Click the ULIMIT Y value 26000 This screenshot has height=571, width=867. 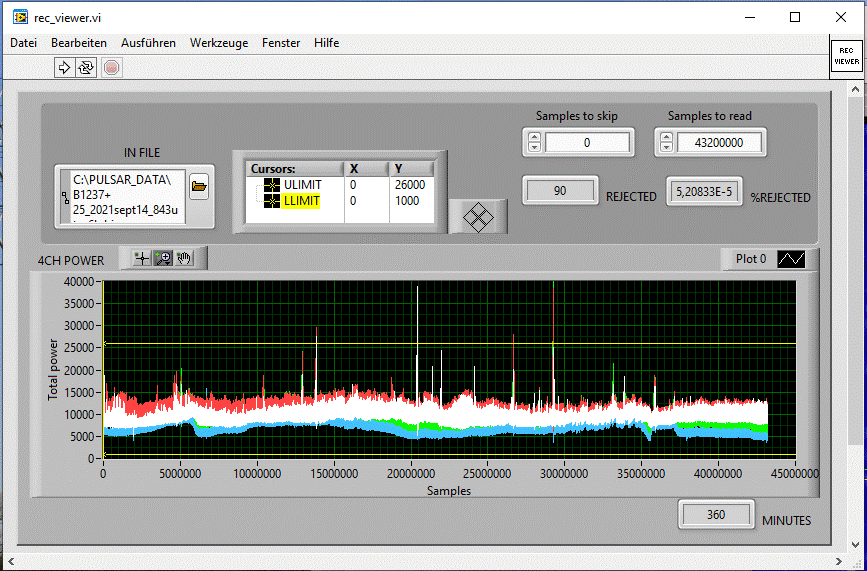[410, 185]
